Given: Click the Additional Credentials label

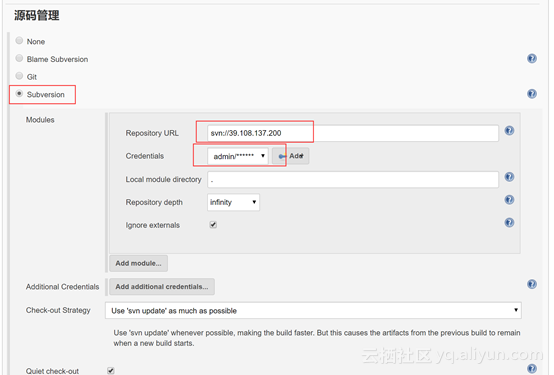Looking at the screenshot, I should (x=62, y=287).
